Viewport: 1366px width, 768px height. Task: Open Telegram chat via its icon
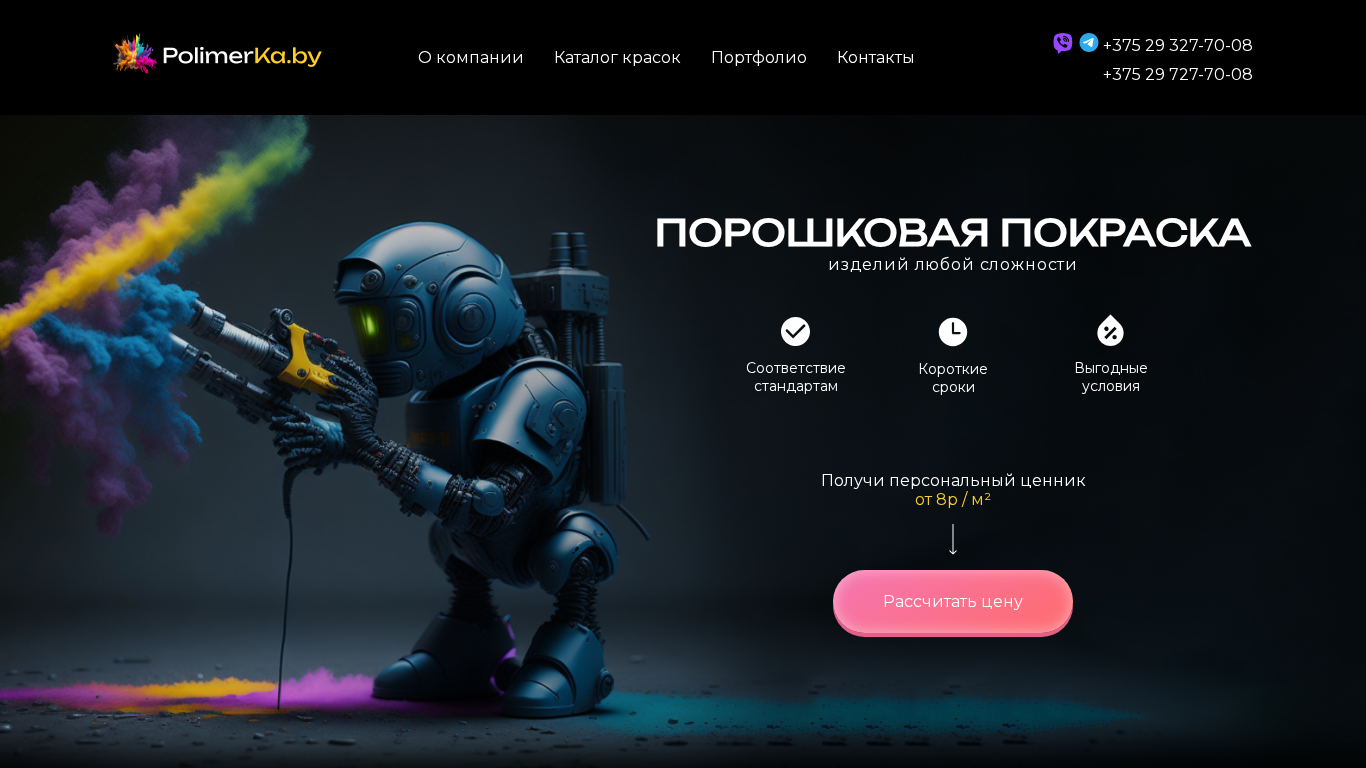(x=1088, y=43)
